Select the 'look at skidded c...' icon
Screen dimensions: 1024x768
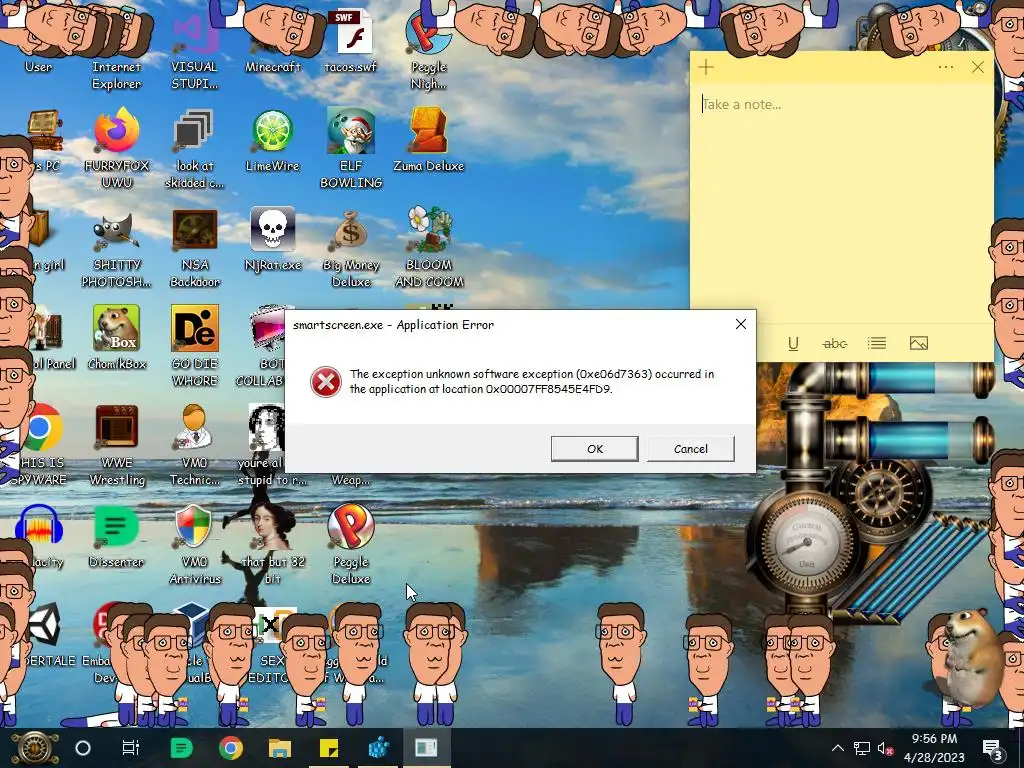(x=194, y=149)
